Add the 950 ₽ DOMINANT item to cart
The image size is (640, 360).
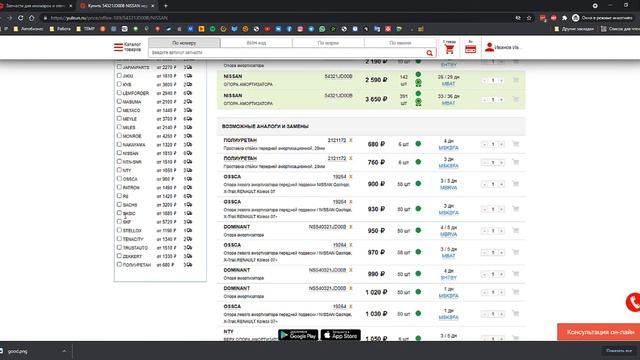(516, 230)
